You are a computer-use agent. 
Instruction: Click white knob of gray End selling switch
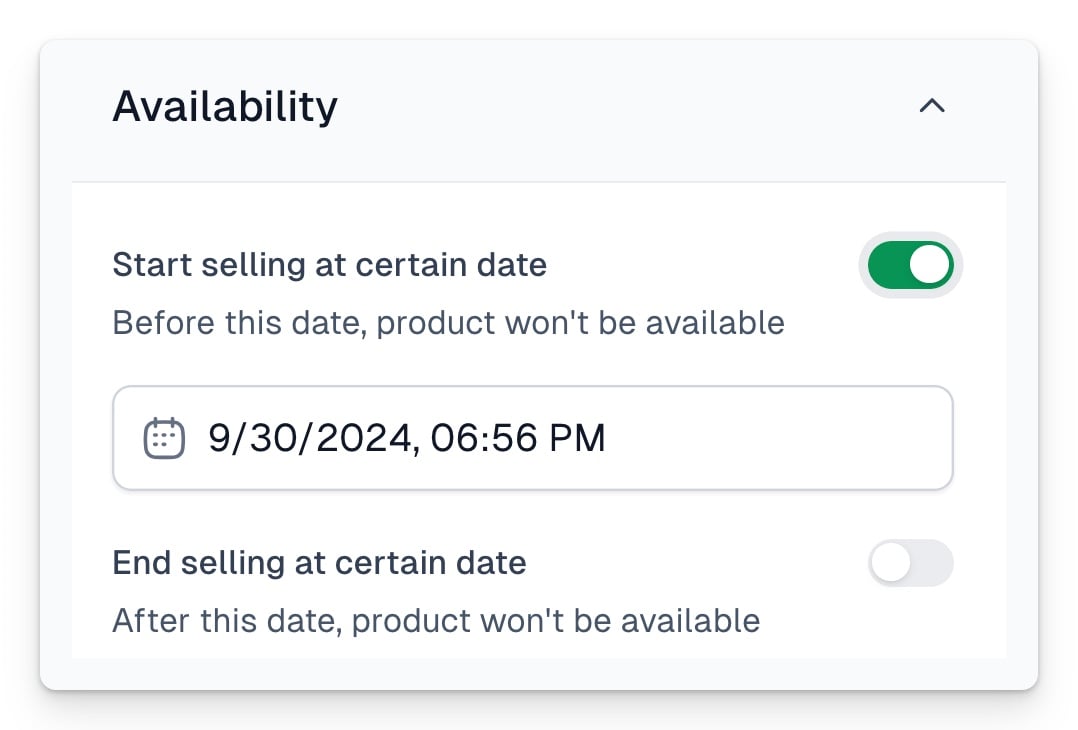pos(891,563)
